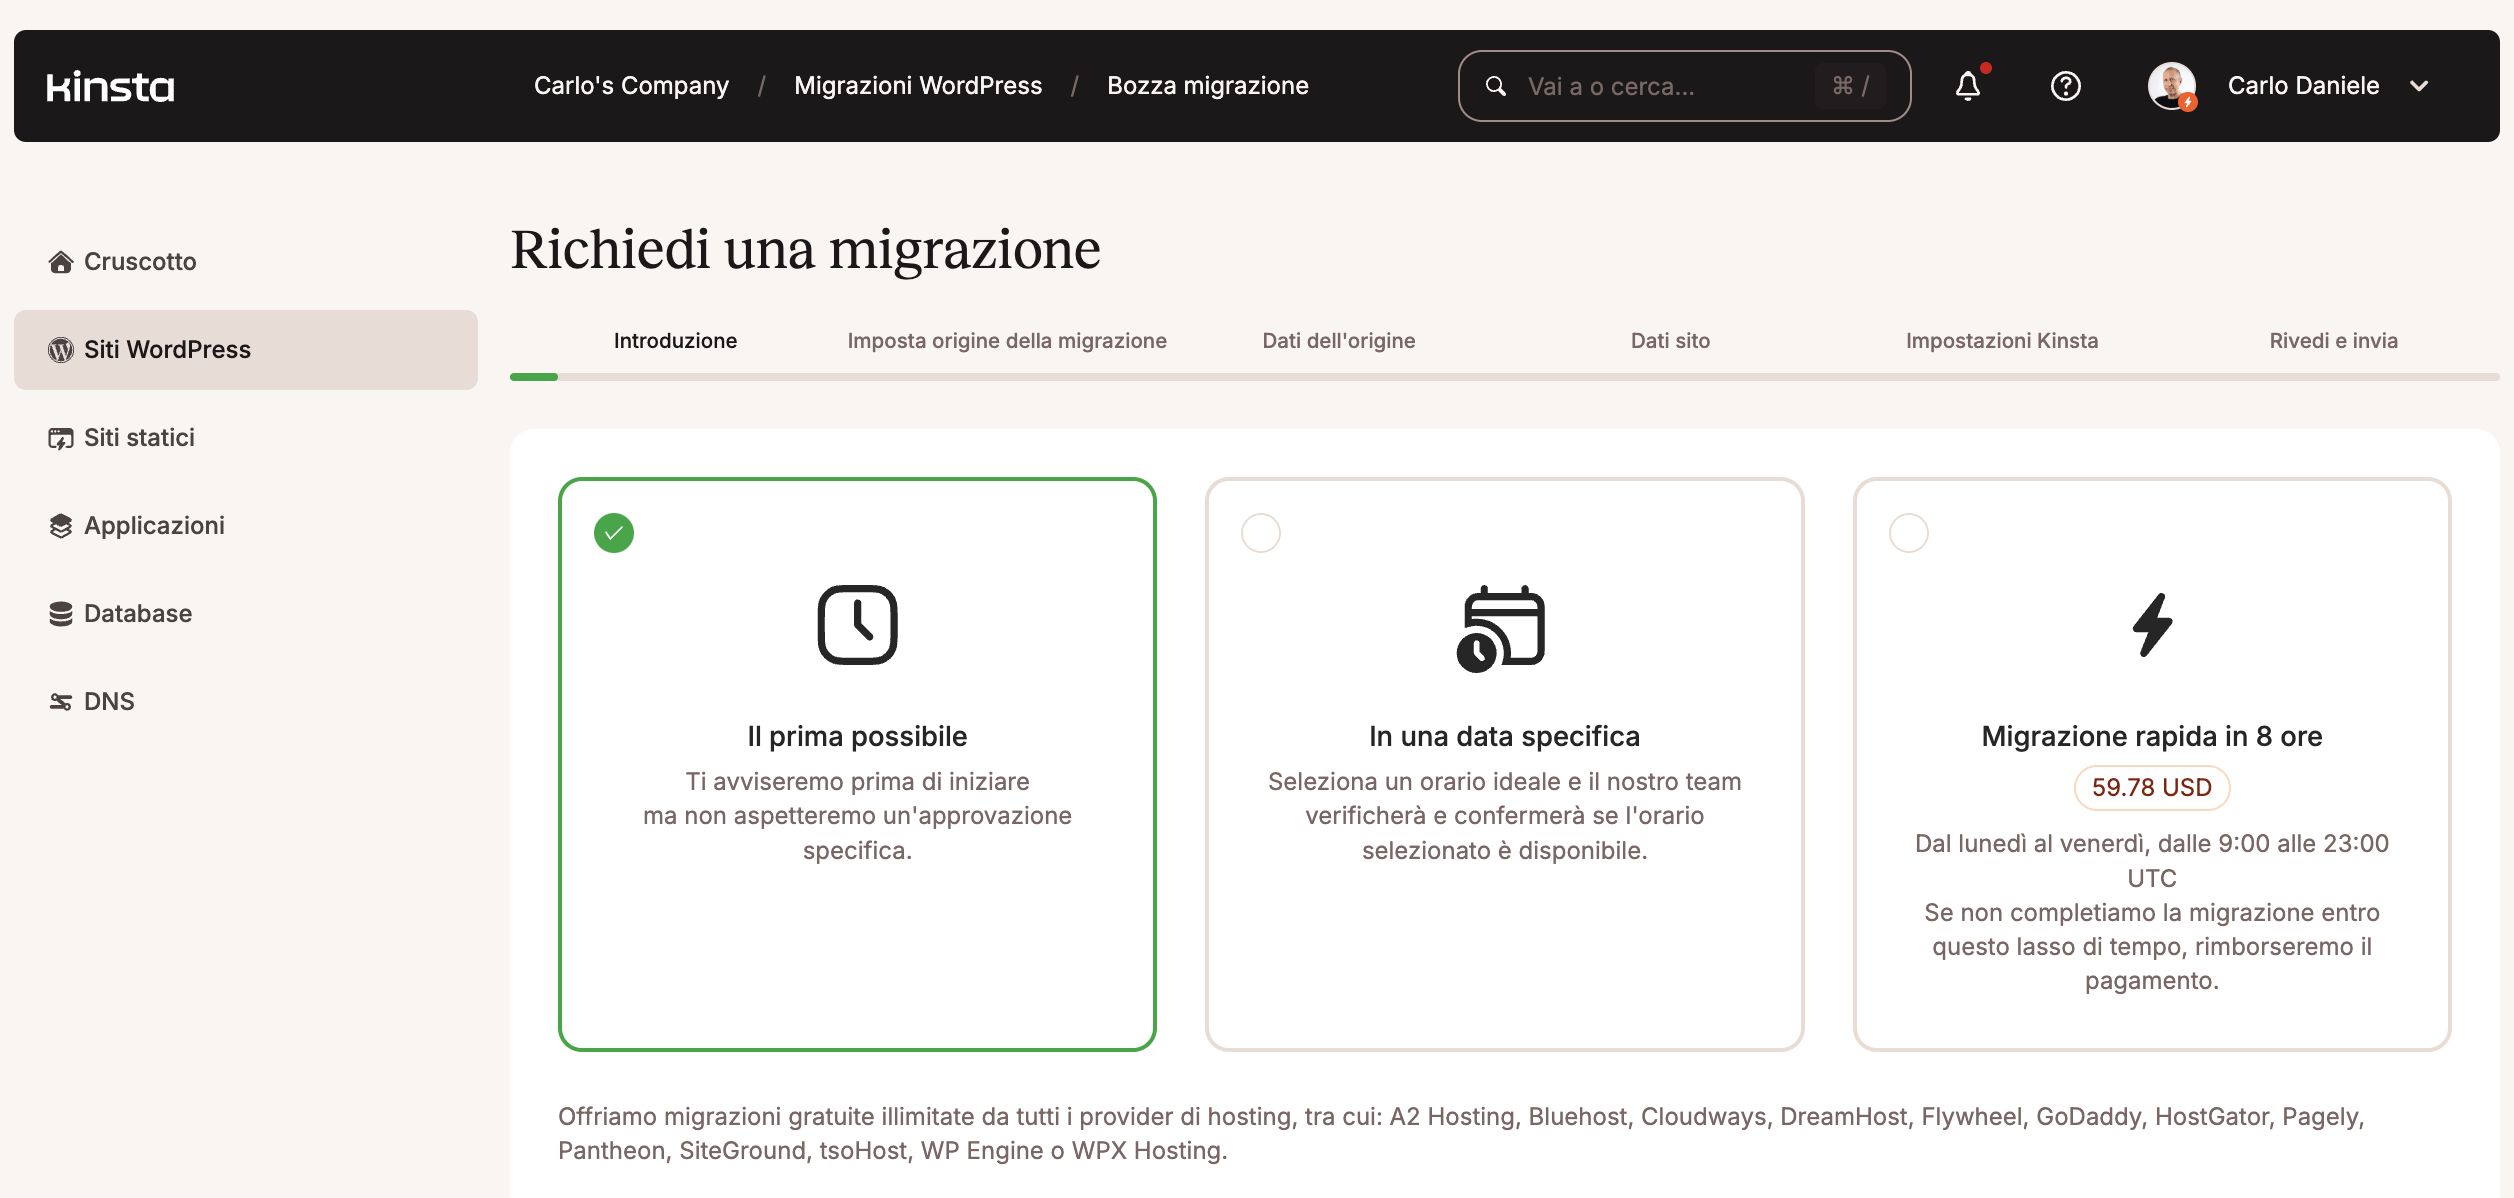The height and width of the screenshot is (1198, 2514).
Task: Click the WordPress icon in sidebar
Action: (x=61, y=350)
